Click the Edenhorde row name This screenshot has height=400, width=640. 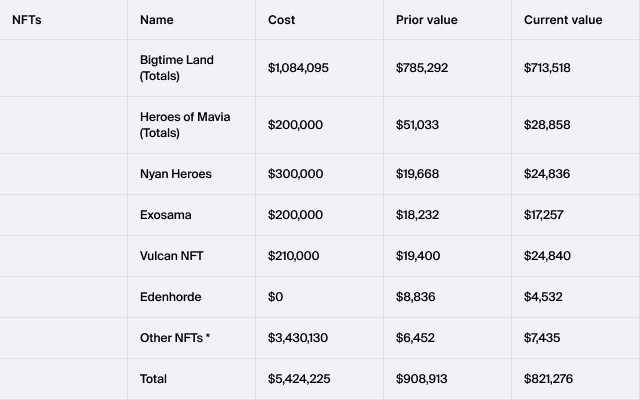click(x=169, y=297)
